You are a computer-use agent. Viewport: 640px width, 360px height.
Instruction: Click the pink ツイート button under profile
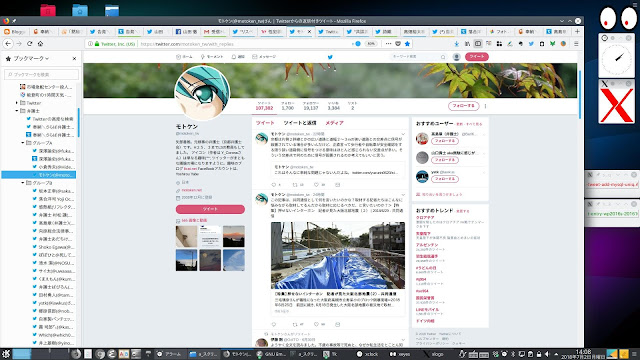pos(210,209)
